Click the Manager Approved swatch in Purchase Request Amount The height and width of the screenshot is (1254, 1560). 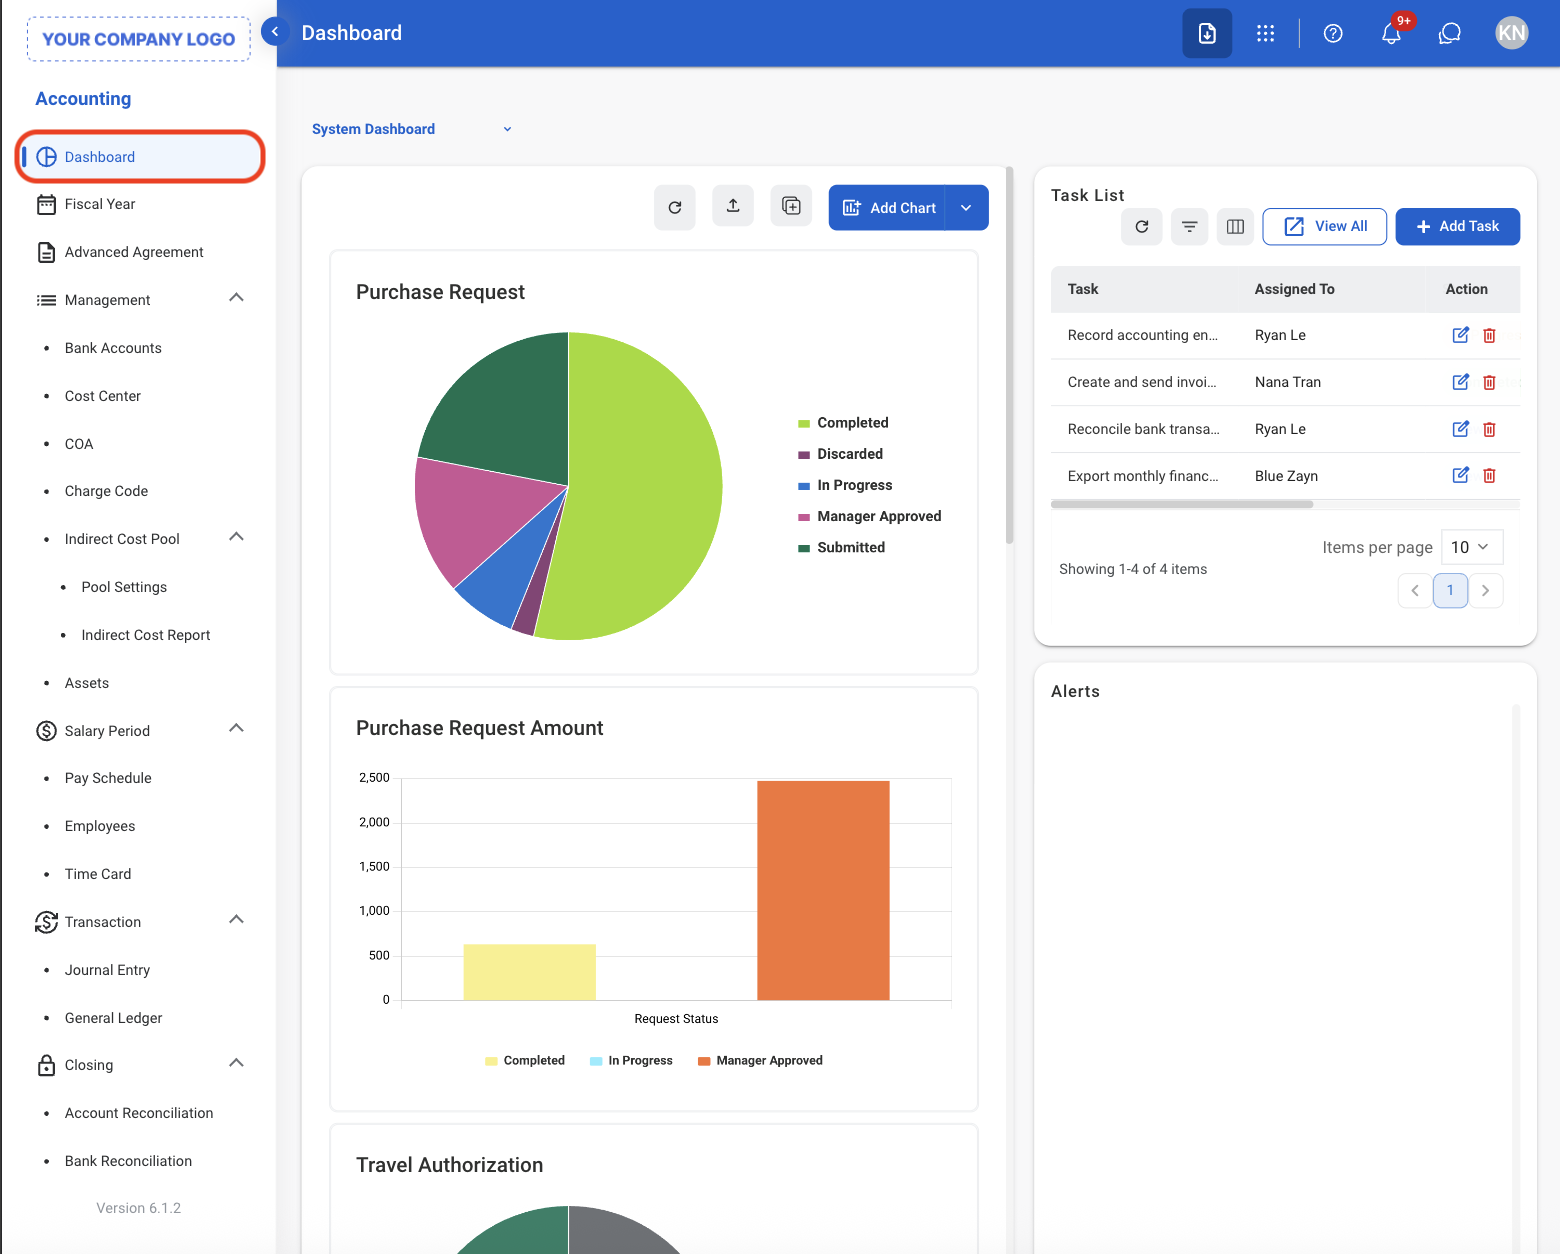click(x=704, y=1061)
